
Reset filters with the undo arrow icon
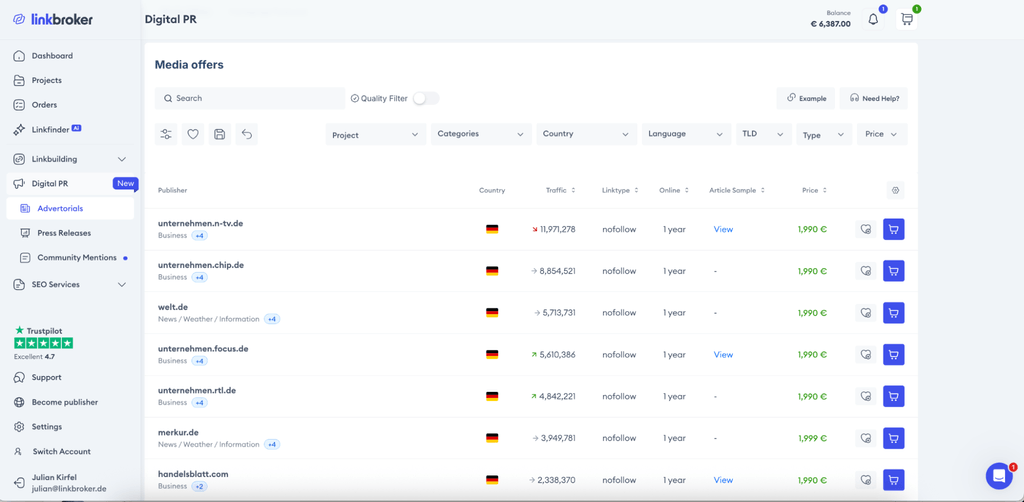(x=246, y=134)
